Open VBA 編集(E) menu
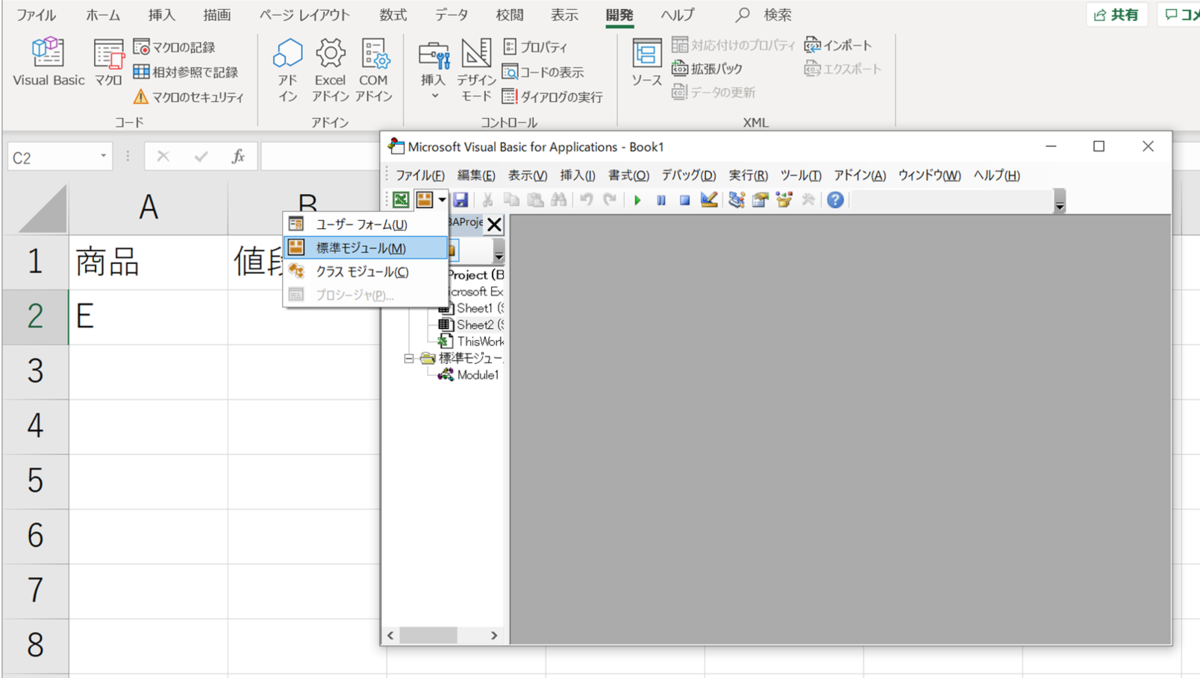1200x678 pixels. 476,175
